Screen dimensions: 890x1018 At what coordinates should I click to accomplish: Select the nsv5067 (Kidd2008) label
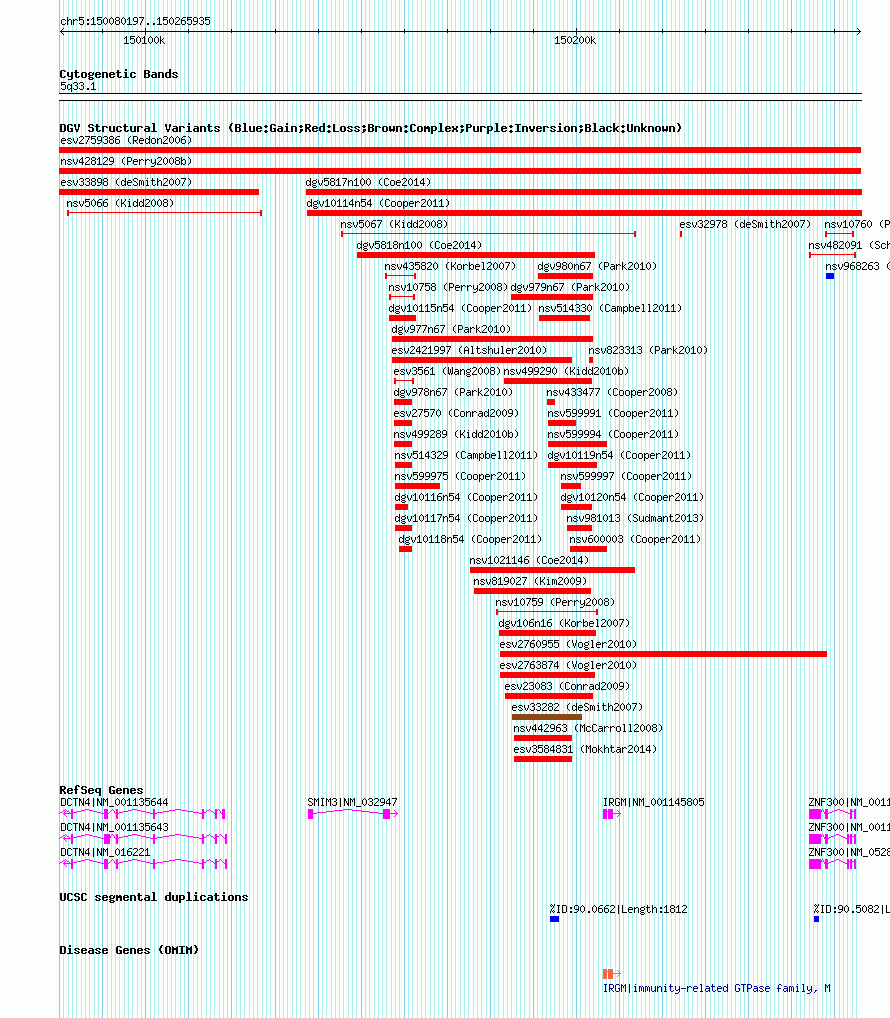click(394, 224)
